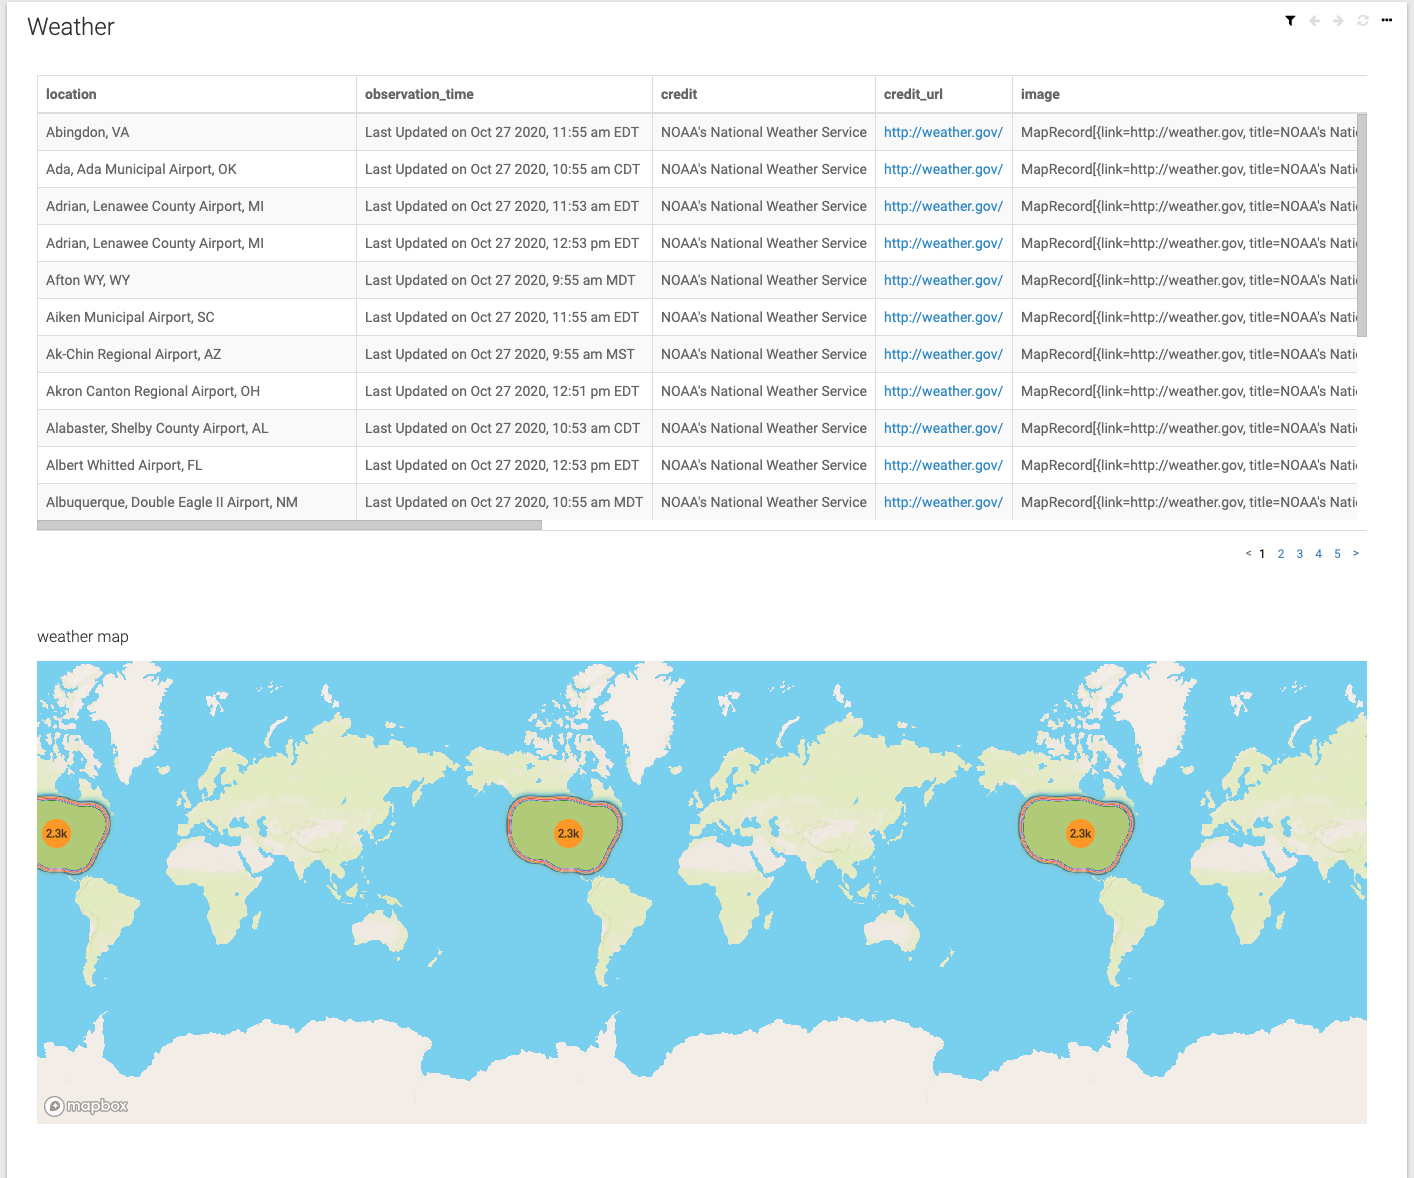Go to page 2 of the table
The height and width of the screenshot is (1178, 1414).
pos(1281,553)
